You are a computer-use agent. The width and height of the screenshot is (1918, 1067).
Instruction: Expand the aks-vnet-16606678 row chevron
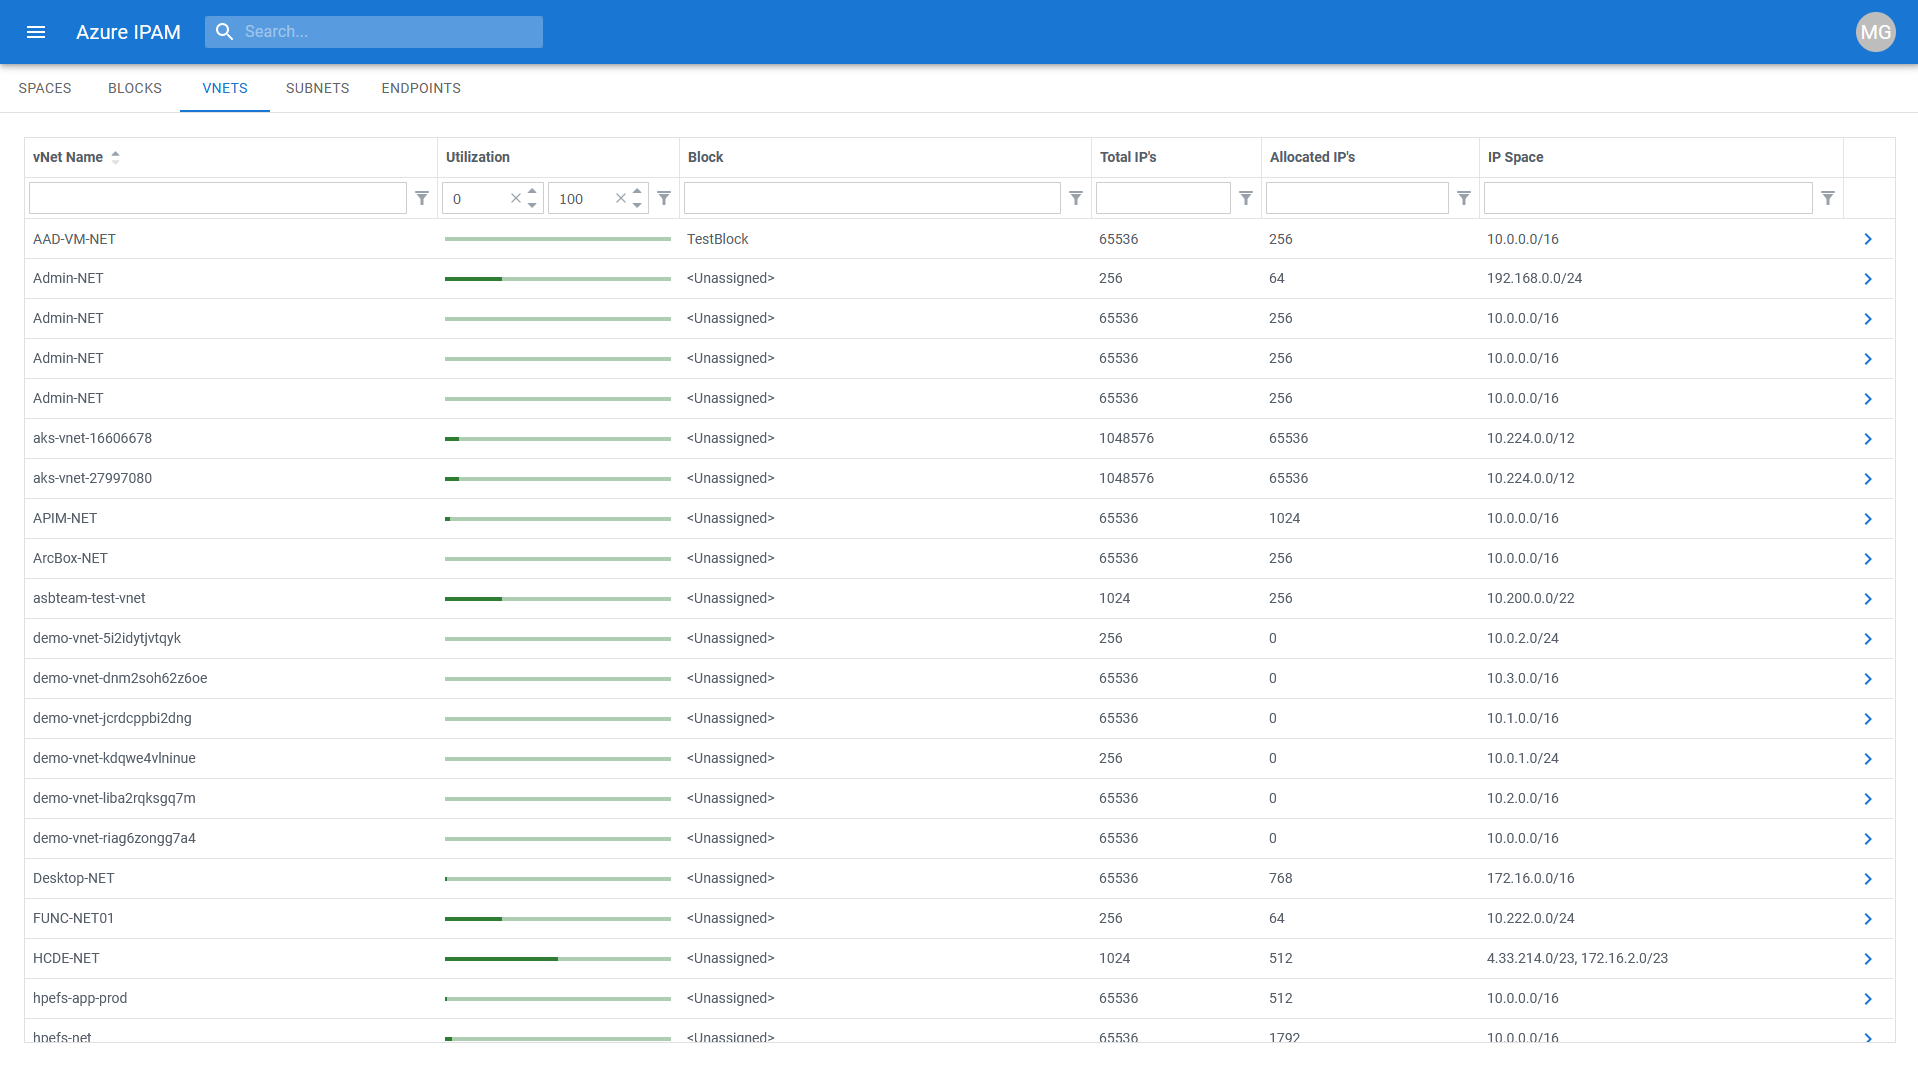click(x=1868, y=439)
